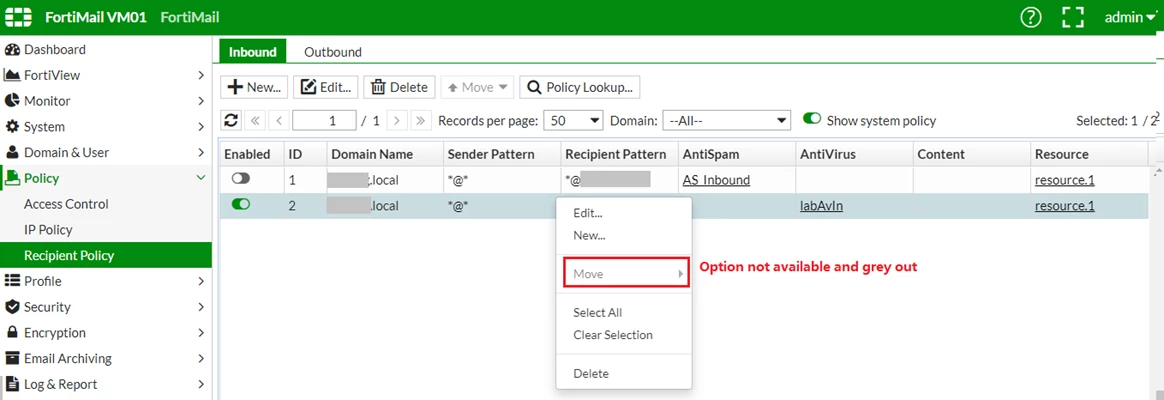
Task: Sort by Resource column header
Action: (1089, 154)
